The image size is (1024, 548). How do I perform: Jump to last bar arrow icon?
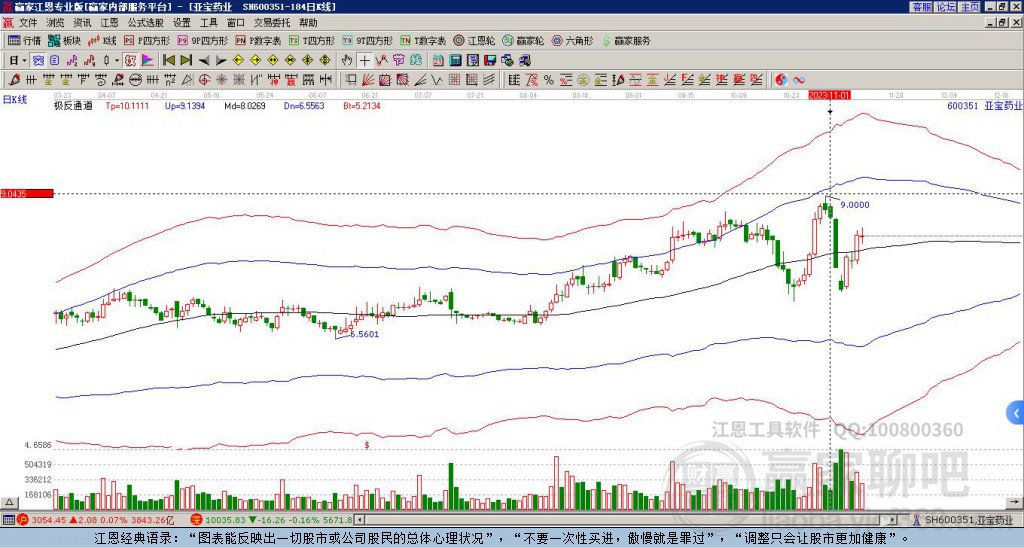186,61
